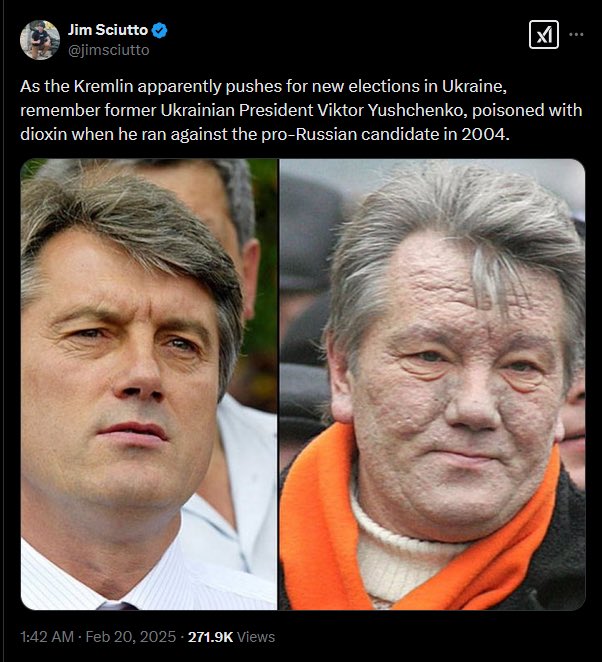Screen dimensions: 602x662
Task: Open Jim Sciutto's profile avatar
Action: coord(40,40)
